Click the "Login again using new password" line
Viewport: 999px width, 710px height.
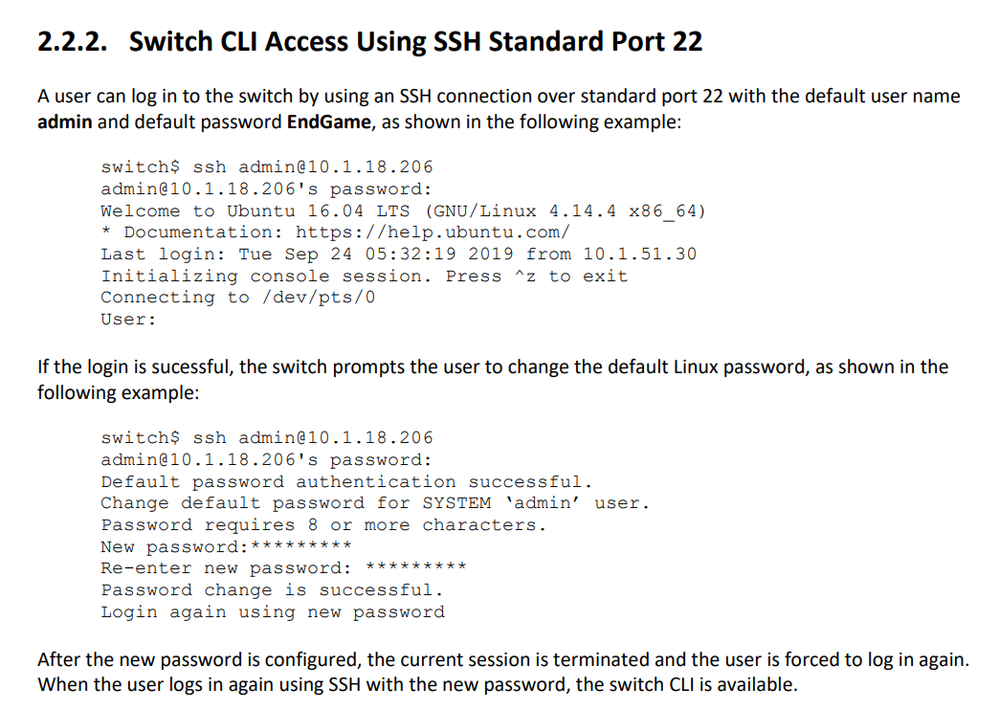273,612
